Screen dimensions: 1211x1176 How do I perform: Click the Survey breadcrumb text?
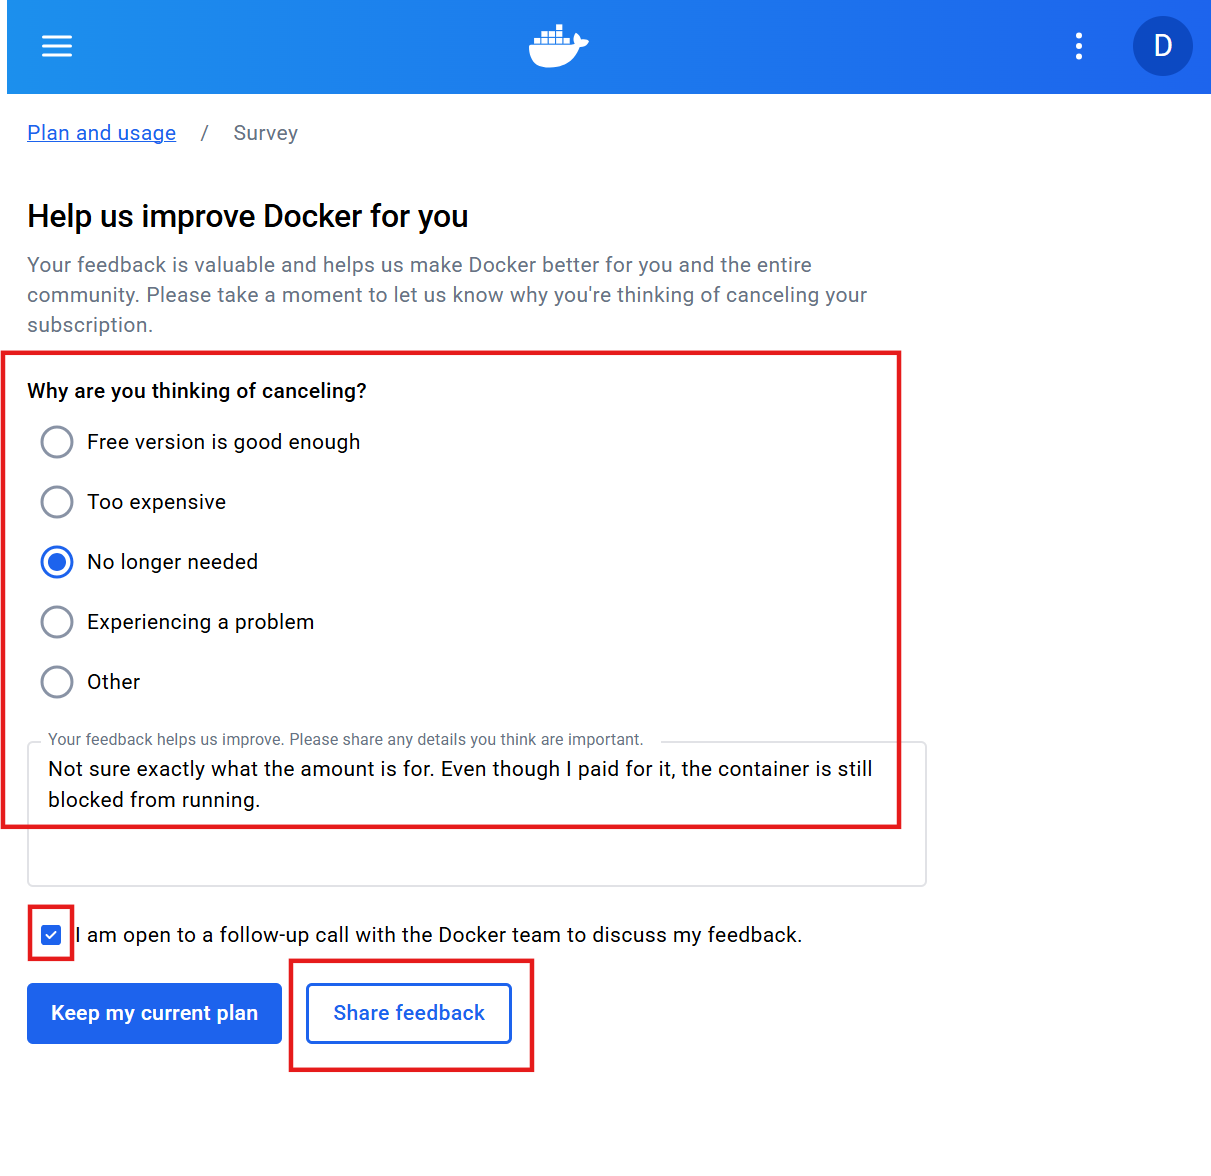tap(266, 133)
